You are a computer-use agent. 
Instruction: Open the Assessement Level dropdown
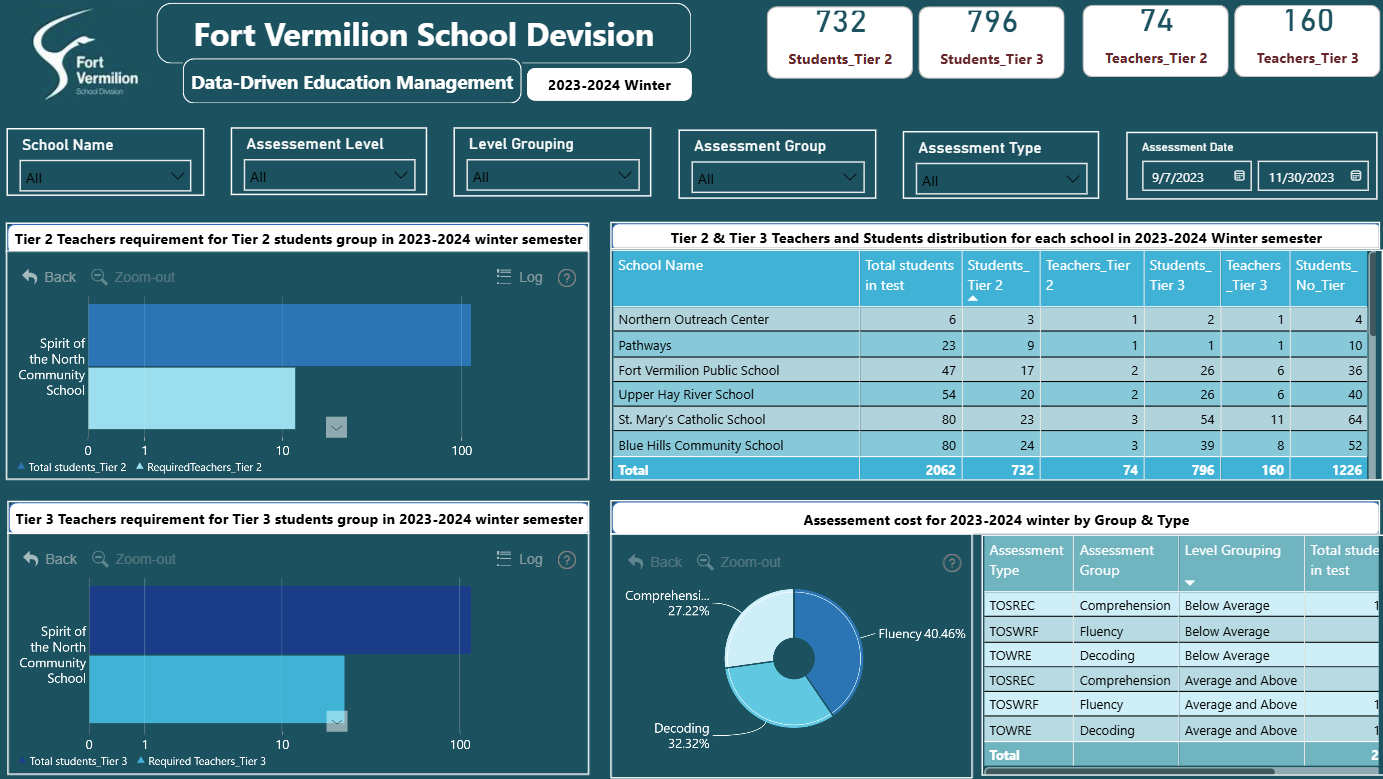pyautogui.click(x=329, y=176)
